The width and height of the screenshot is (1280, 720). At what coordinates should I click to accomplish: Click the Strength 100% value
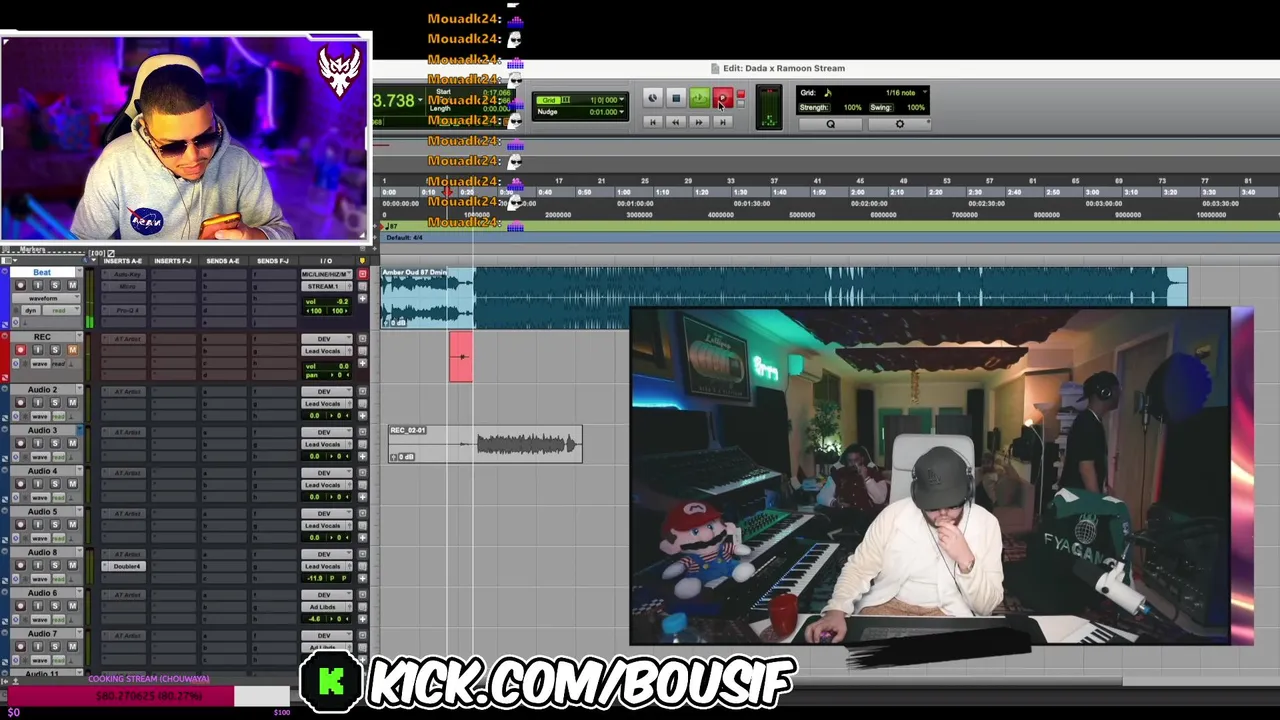point(852,108)
